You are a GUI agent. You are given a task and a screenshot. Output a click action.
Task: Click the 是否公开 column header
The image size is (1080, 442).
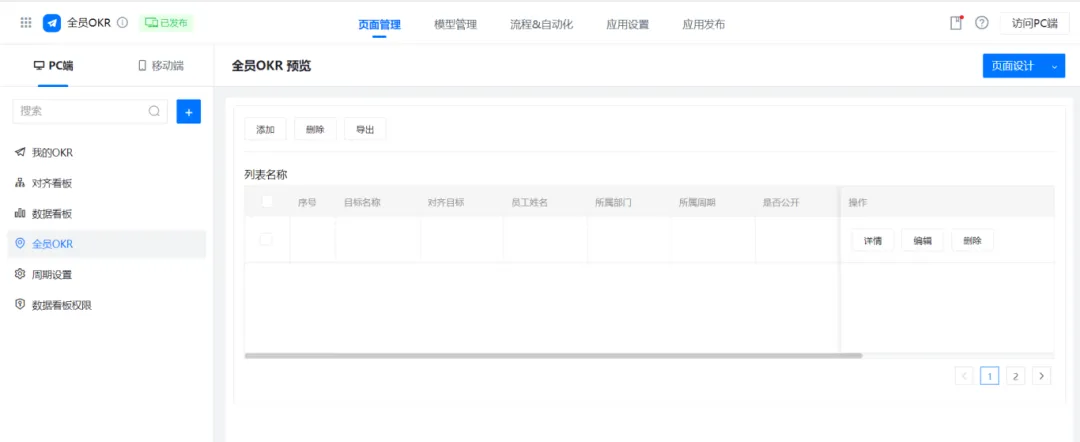tap(780, 202)
